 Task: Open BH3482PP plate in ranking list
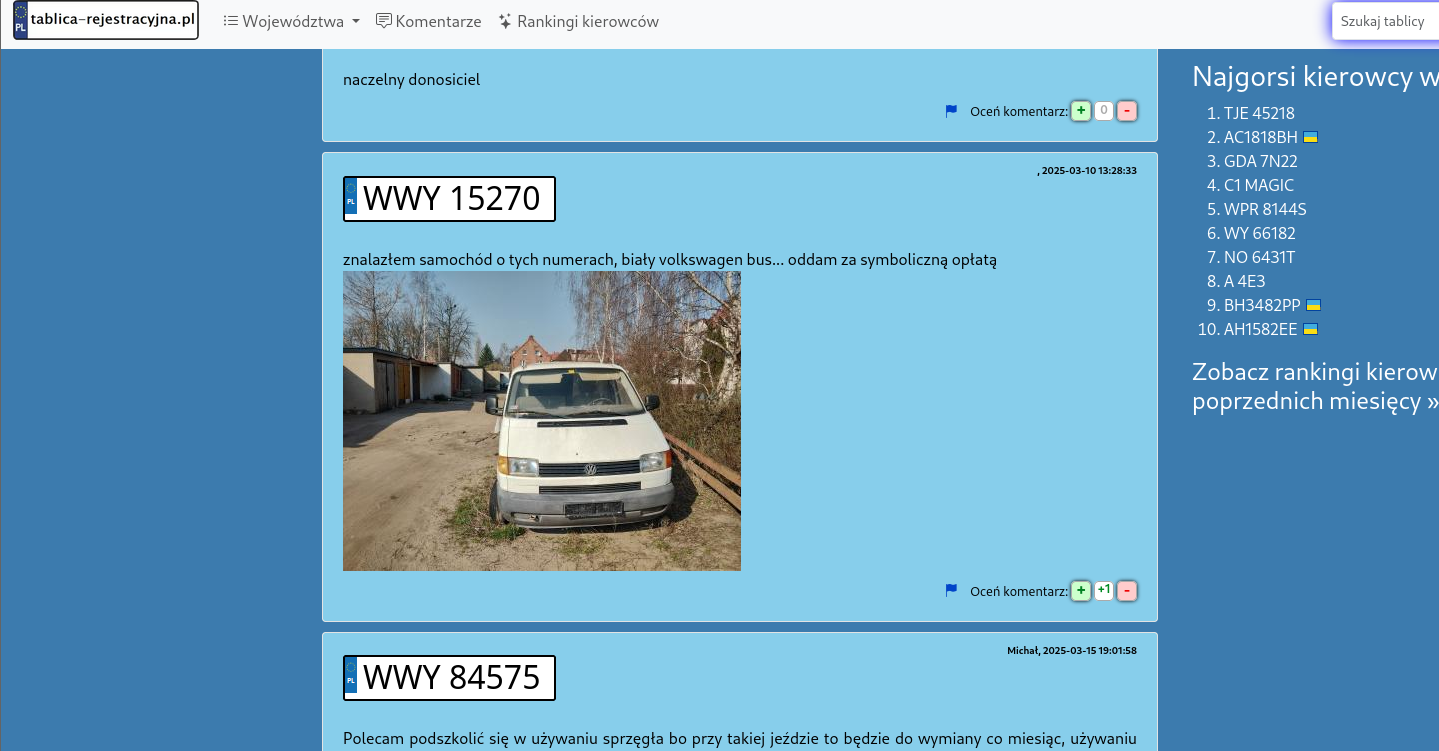tap(1261, 305)
